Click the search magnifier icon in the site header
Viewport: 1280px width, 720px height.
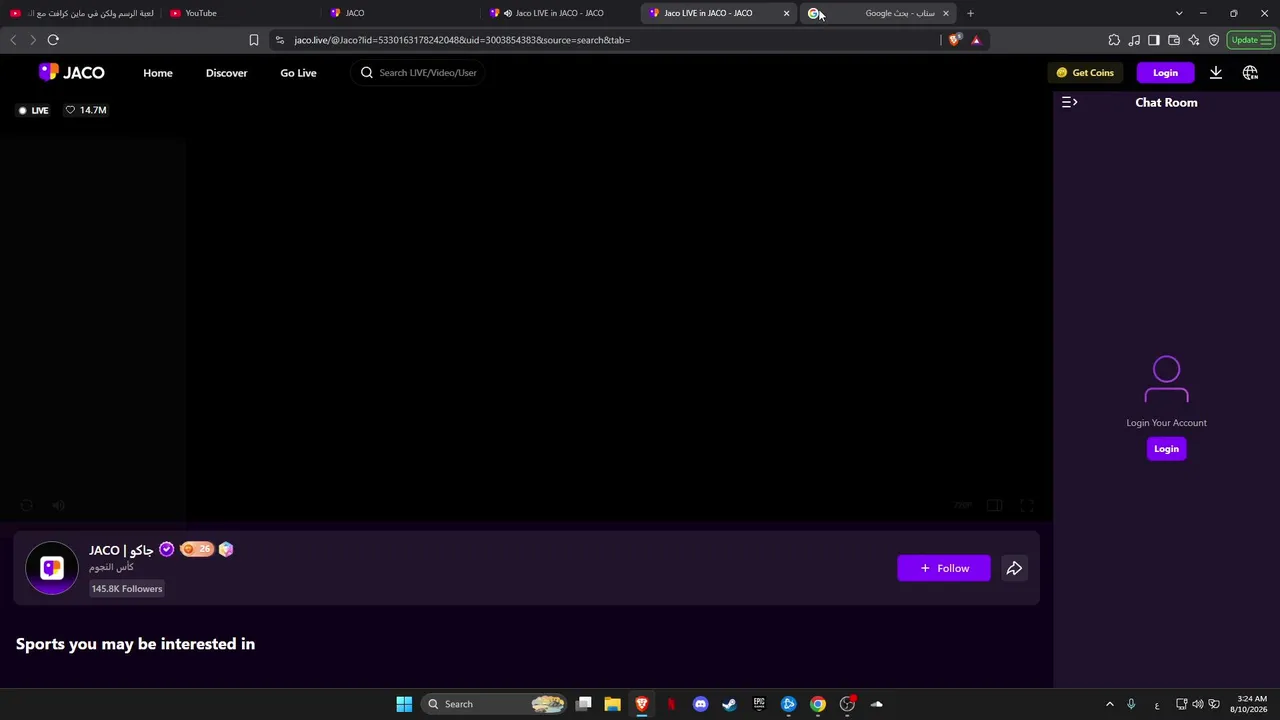pyautogui.click(x=367, y=73)
